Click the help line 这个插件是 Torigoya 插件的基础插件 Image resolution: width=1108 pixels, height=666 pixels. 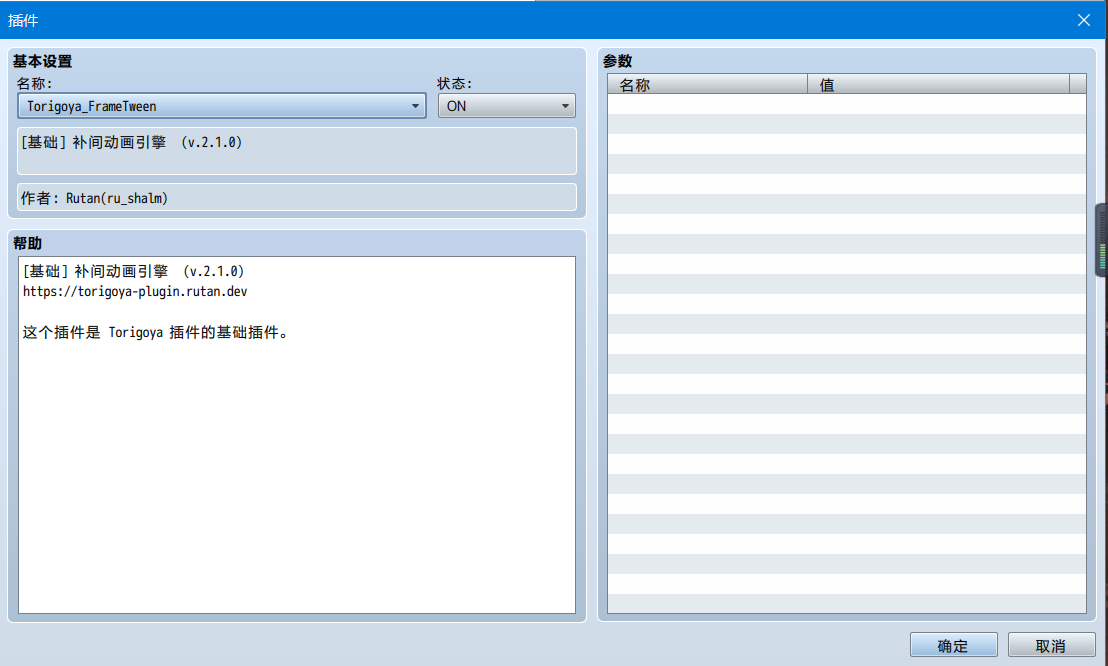[x=155, y=332]
